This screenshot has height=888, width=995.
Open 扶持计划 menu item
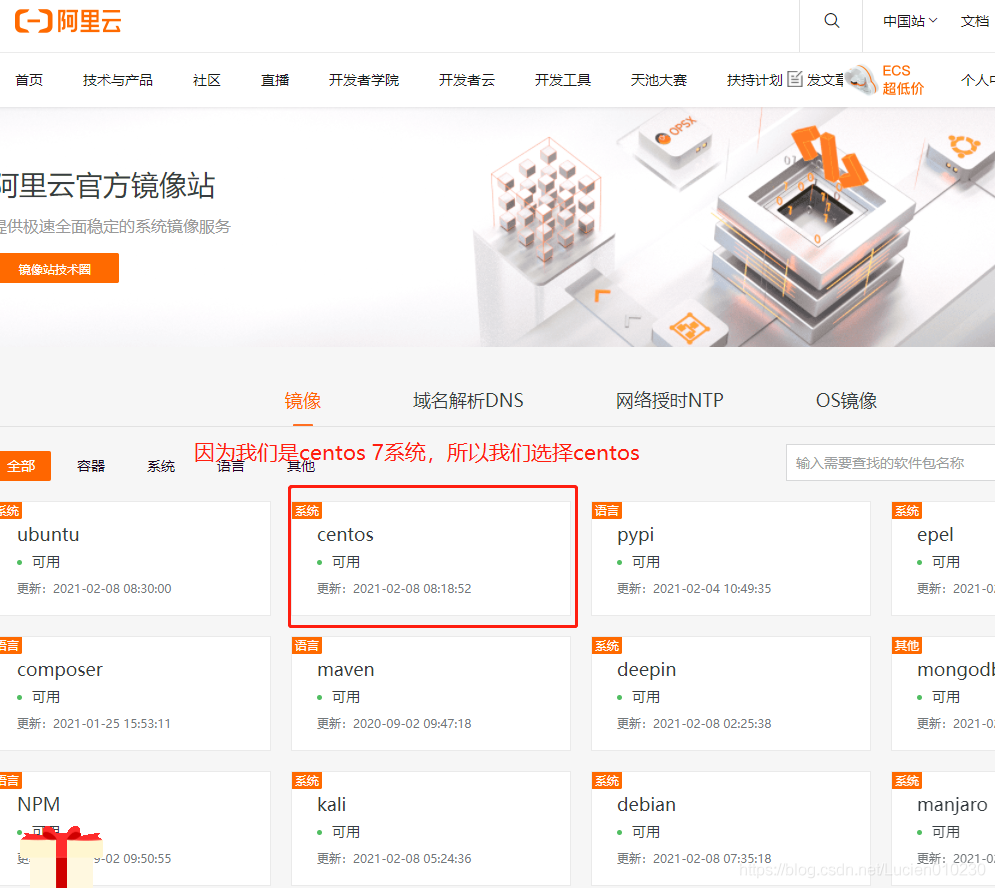pyautogui.click(x=754, y=80)
